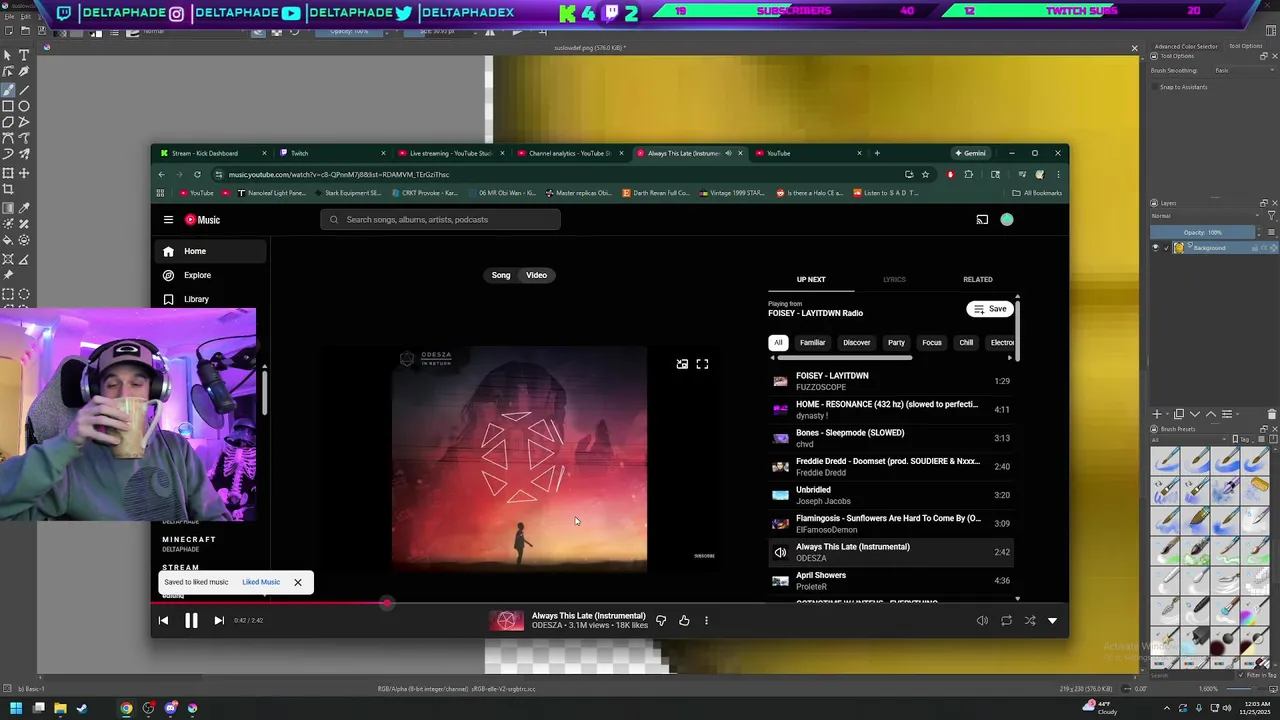Switch to Stream - Kick Dashboard tab
Image resolution: width=1280 pixels, height=720 pixels.
pos(214,153)
